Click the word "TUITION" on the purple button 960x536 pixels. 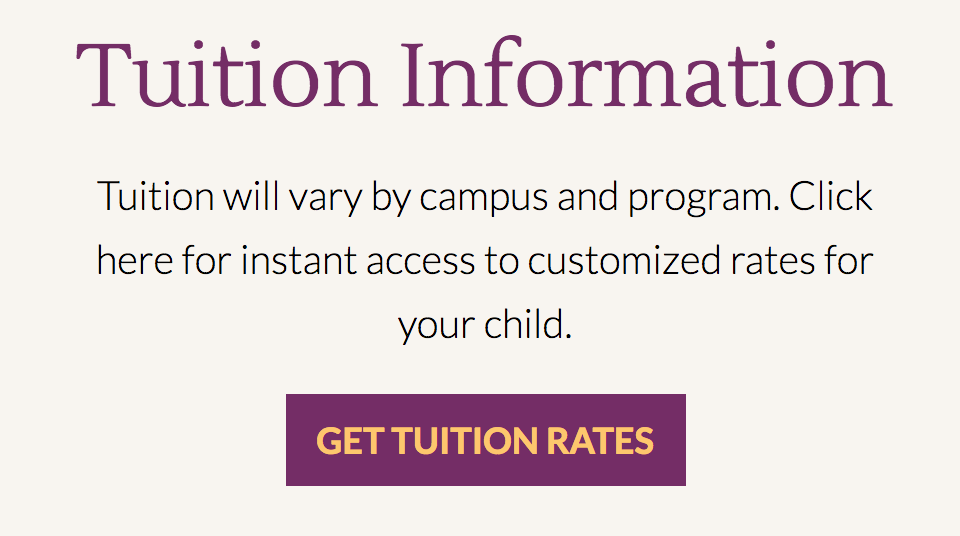click(464, 441)
